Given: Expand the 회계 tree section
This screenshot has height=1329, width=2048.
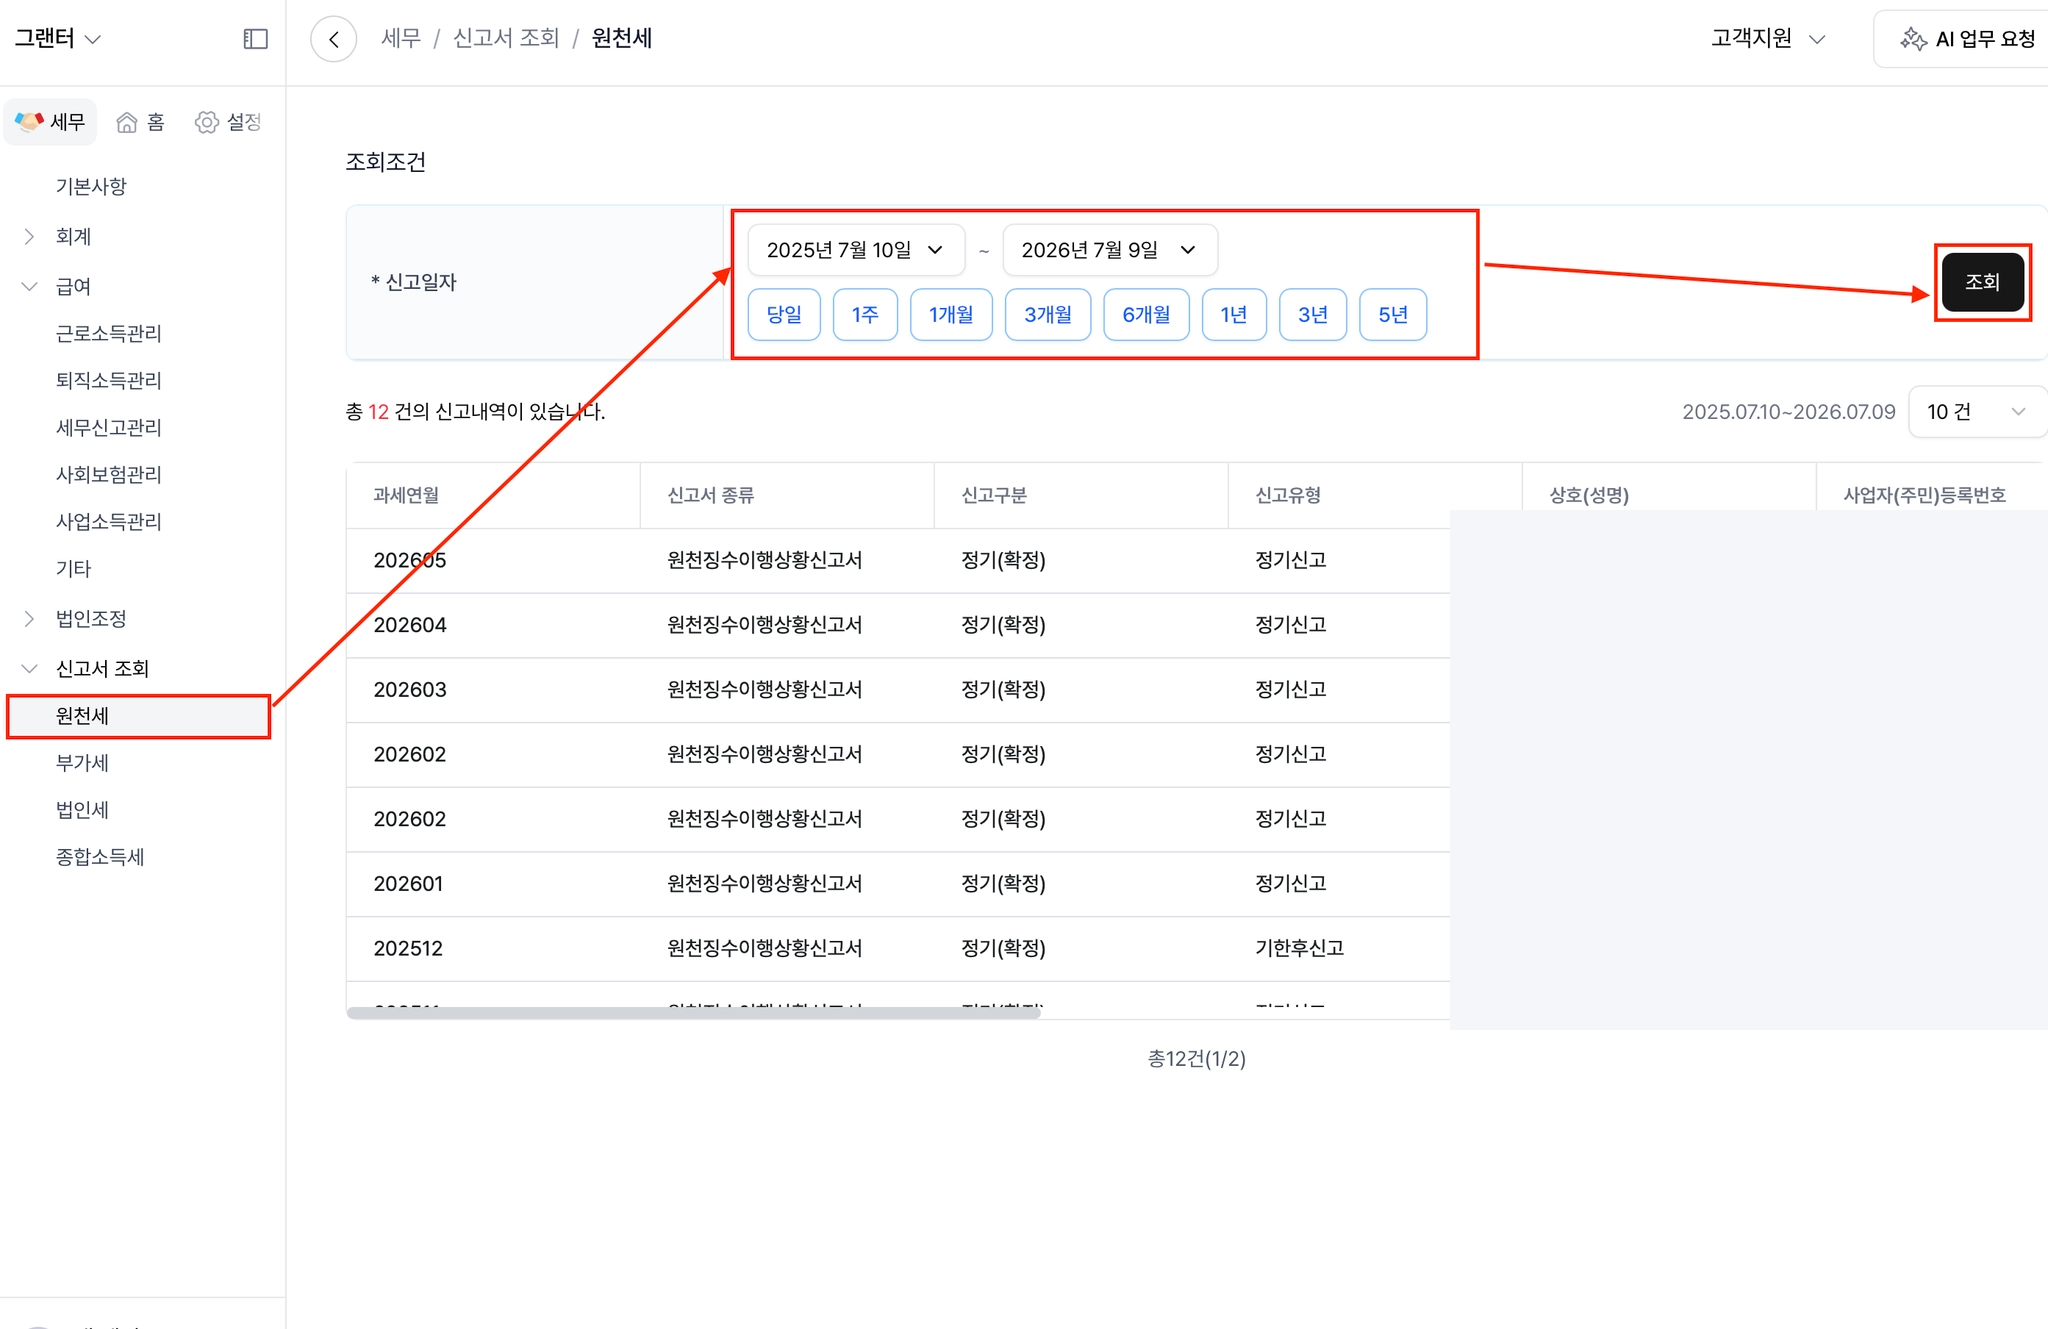Looking at the screenshot, I should (x=29, y=236).
